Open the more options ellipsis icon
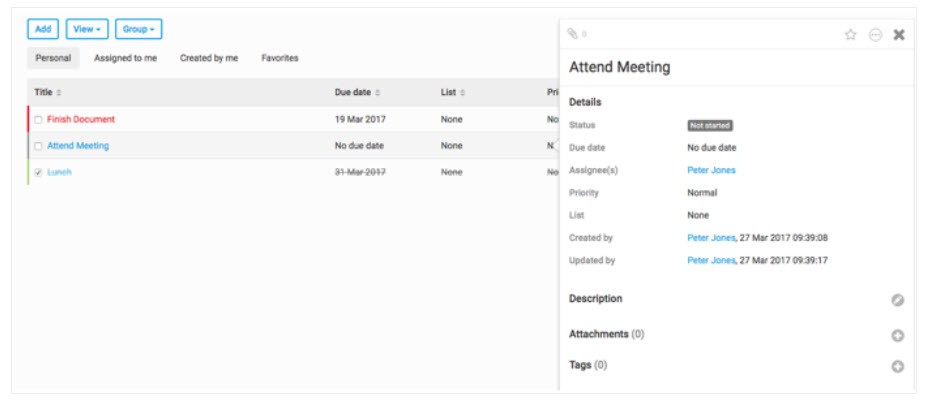 pyautogui.click(x=875, y=34)
